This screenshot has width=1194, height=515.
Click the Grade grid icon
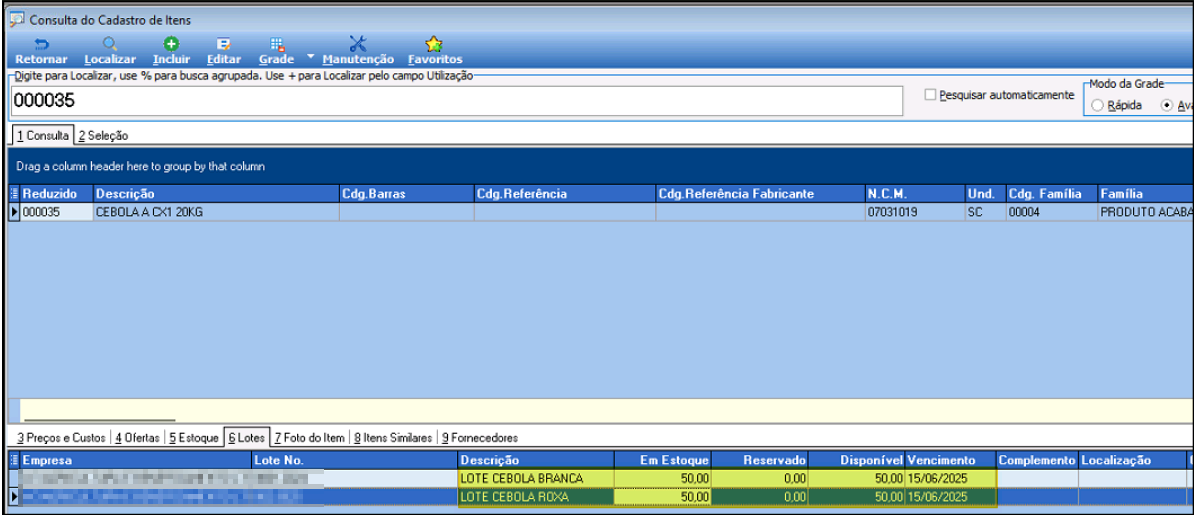click(276, 44)
